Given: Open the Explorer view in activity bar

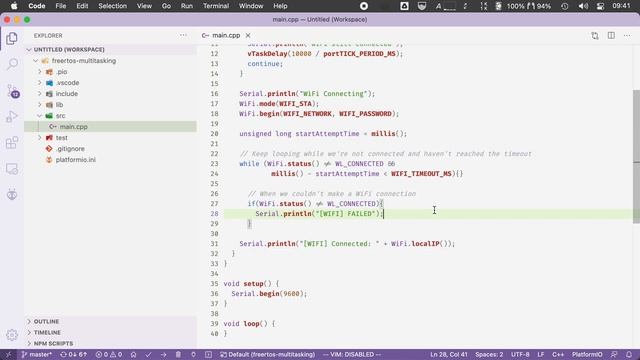Looking at the screenshot, I should [x=12, y=38].
